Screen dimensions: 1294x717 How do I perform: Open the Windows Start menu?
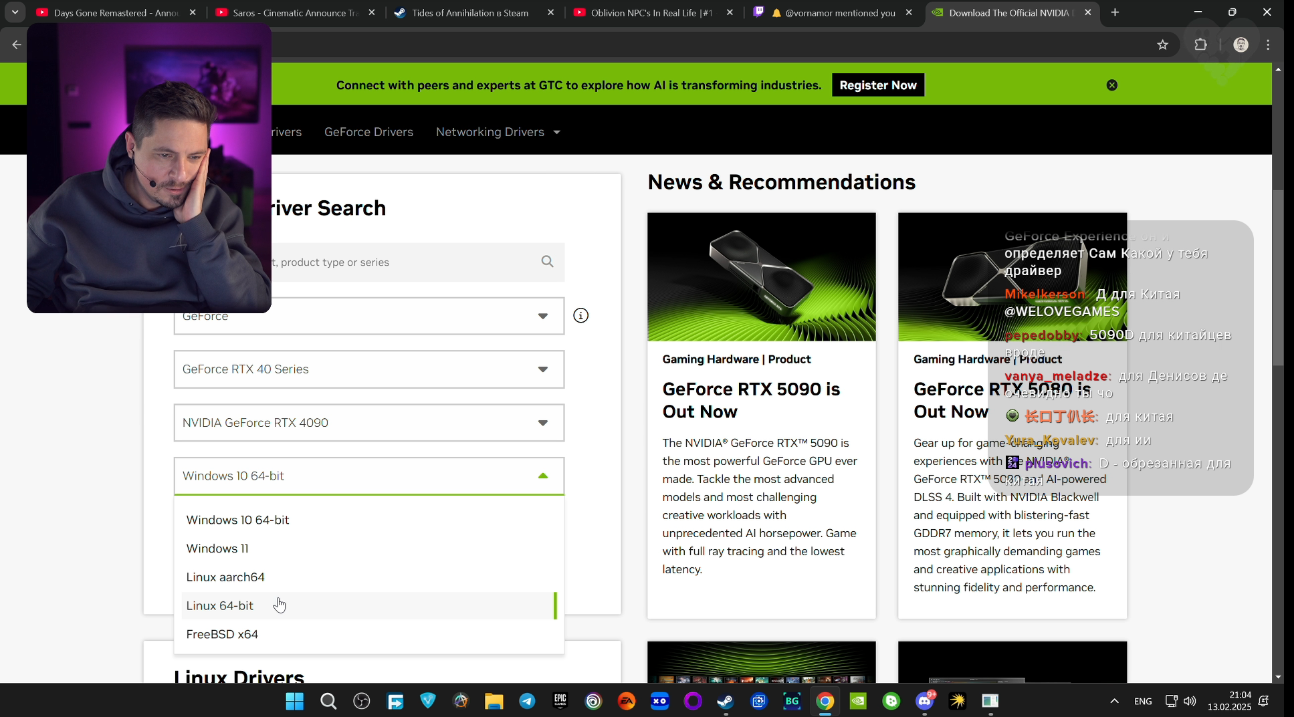click(x=294, y=701)
